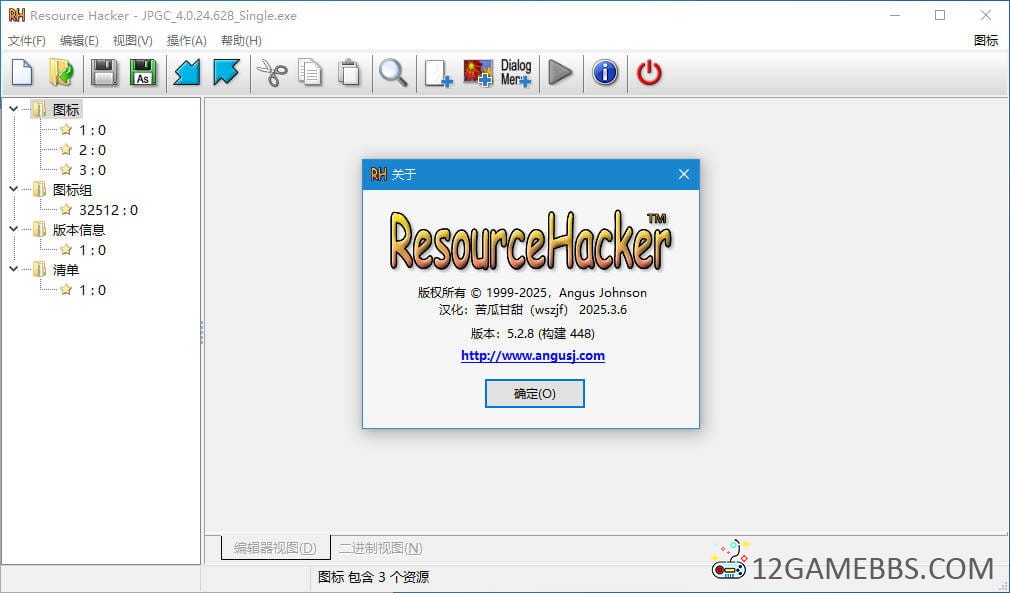Click the 图标 label at menu bar right
Screen dimensions: 1010x593
[x=986, y=41]
